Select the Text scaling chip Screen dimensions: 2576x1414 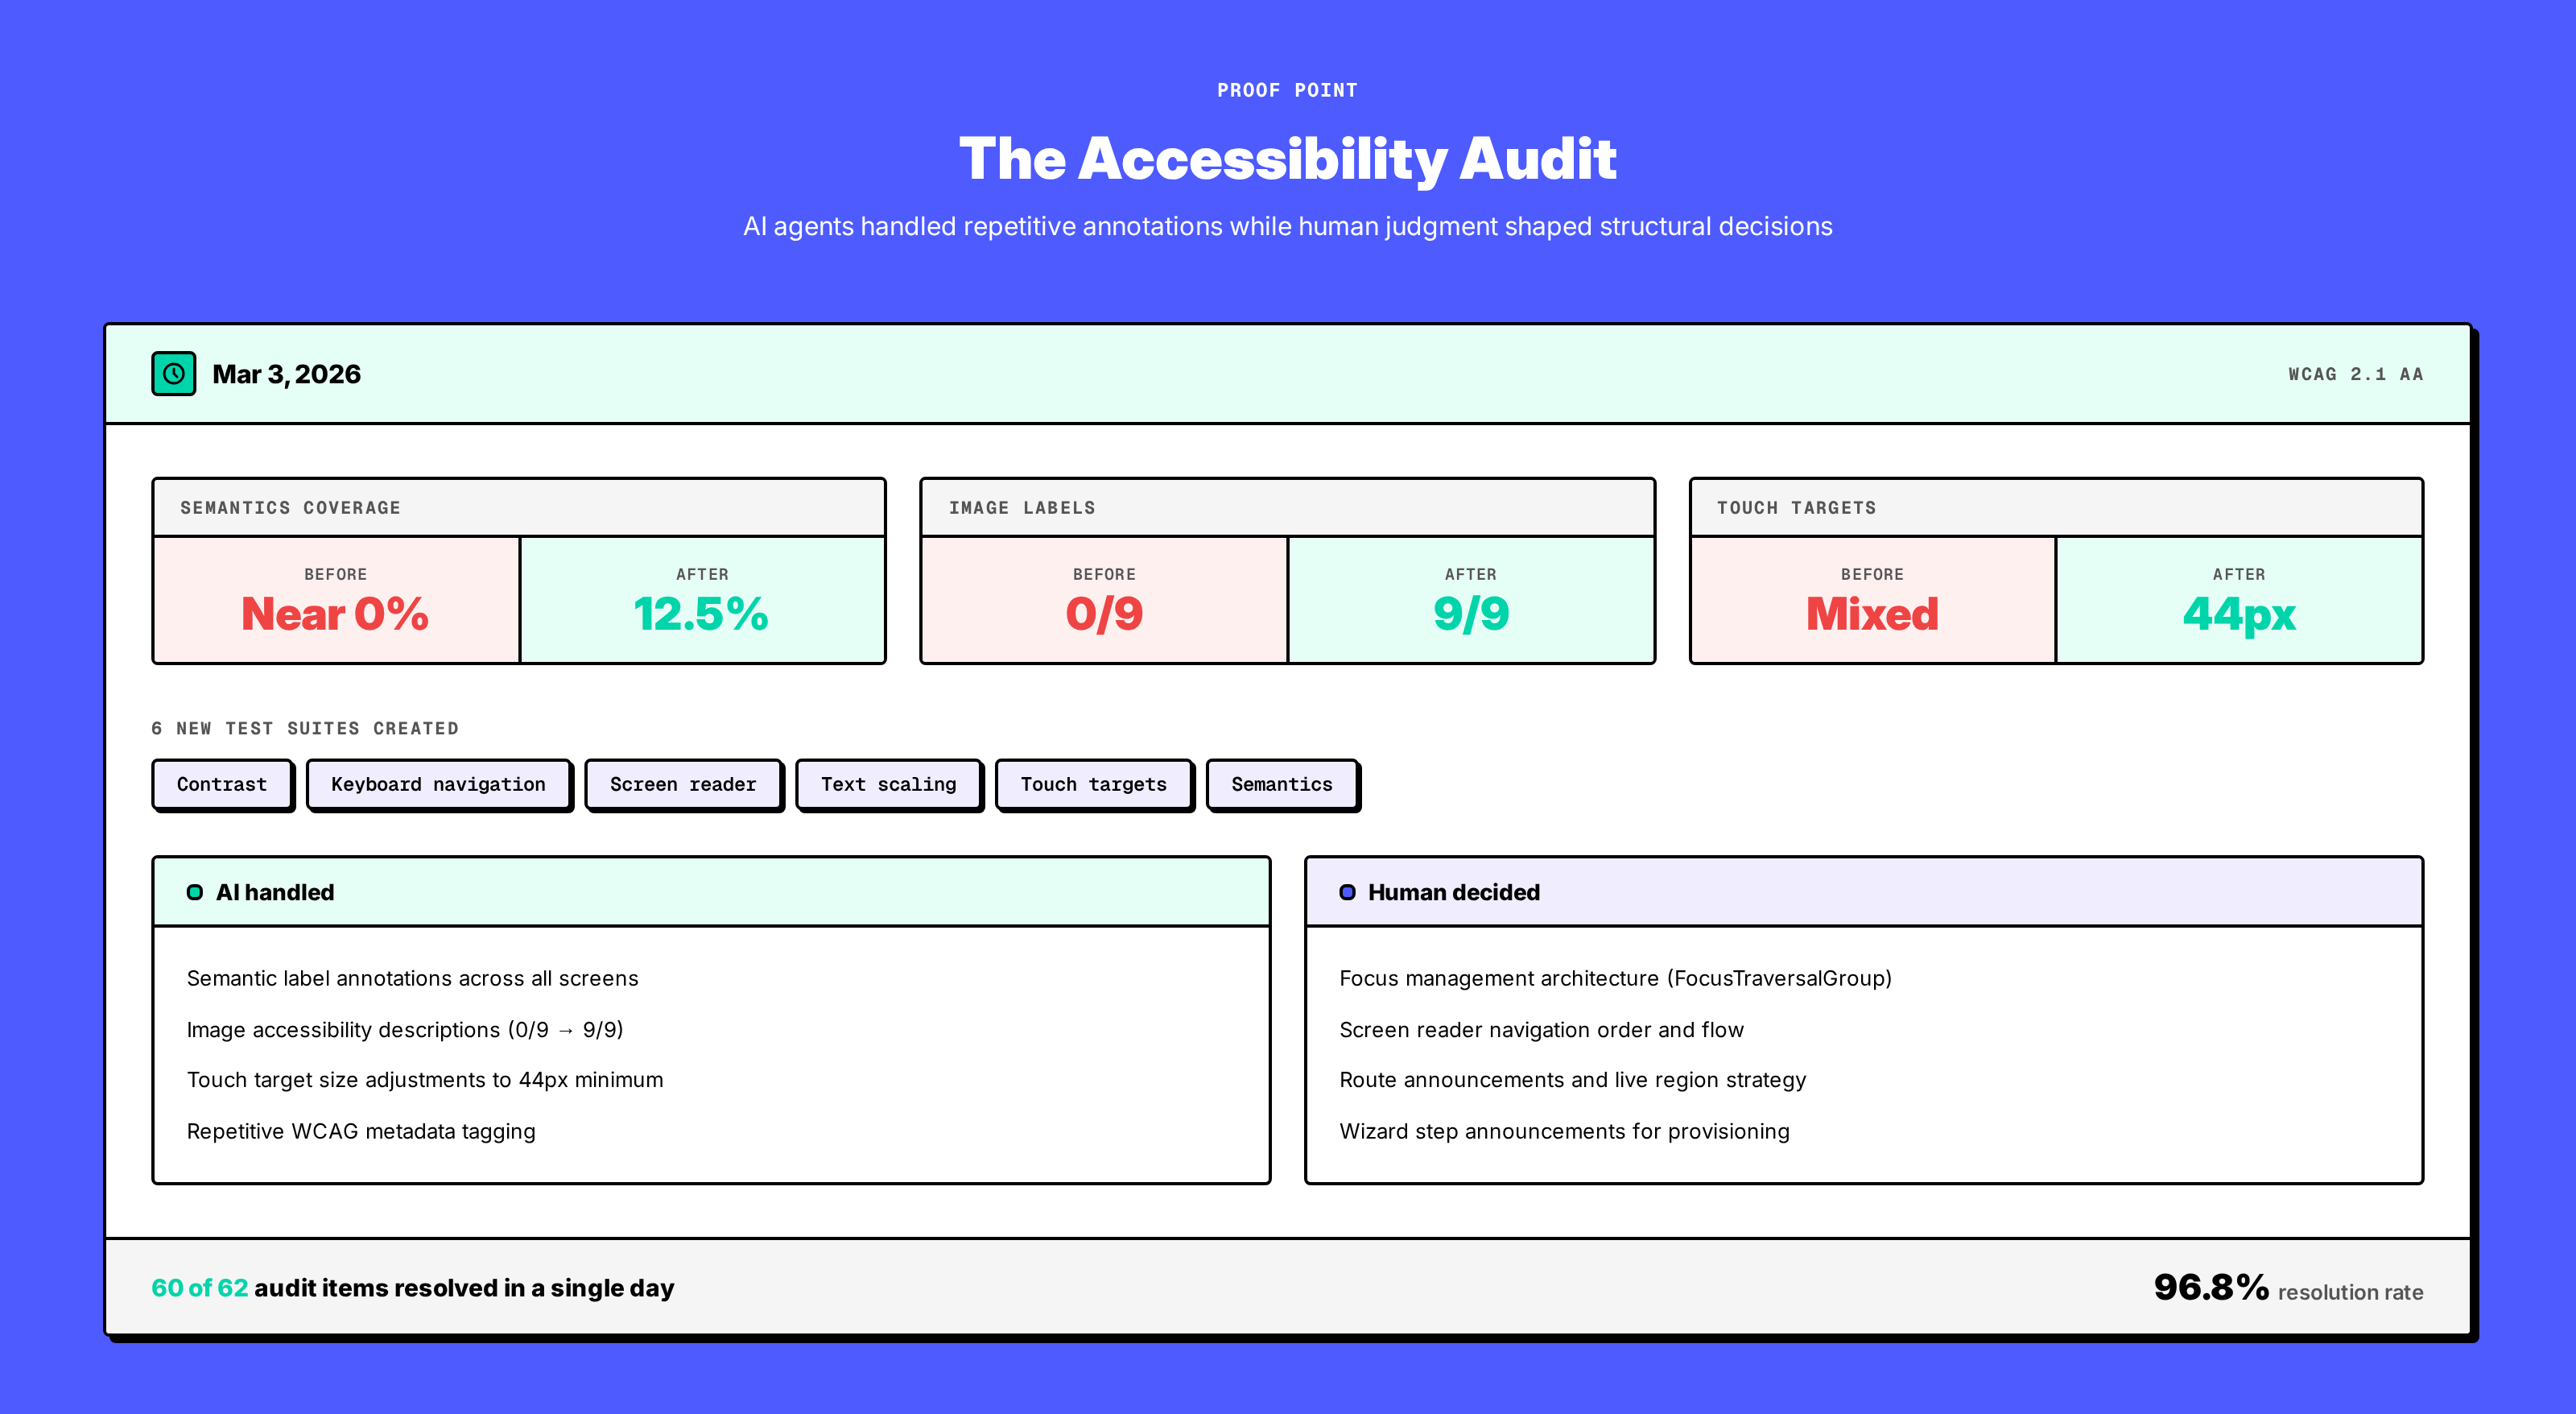point(888,784)
